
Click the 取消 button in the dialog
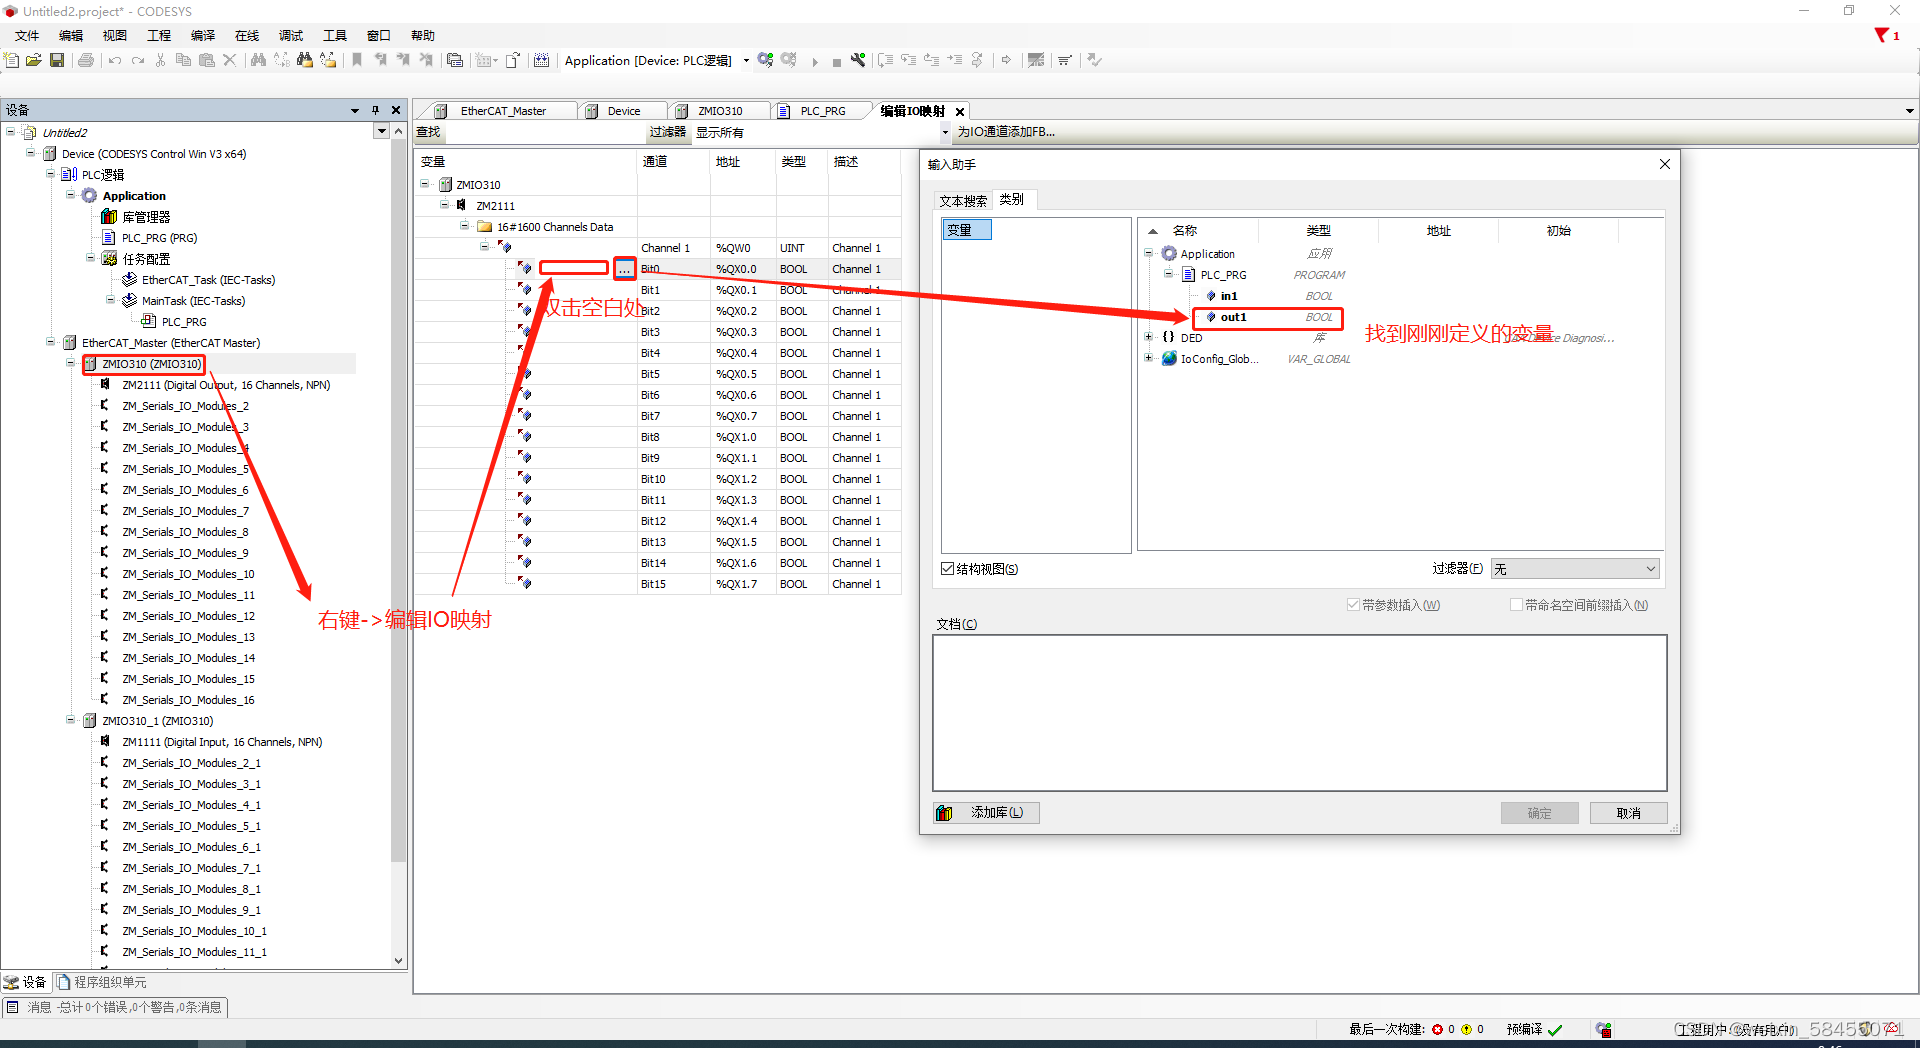[x=1628, y=812]
